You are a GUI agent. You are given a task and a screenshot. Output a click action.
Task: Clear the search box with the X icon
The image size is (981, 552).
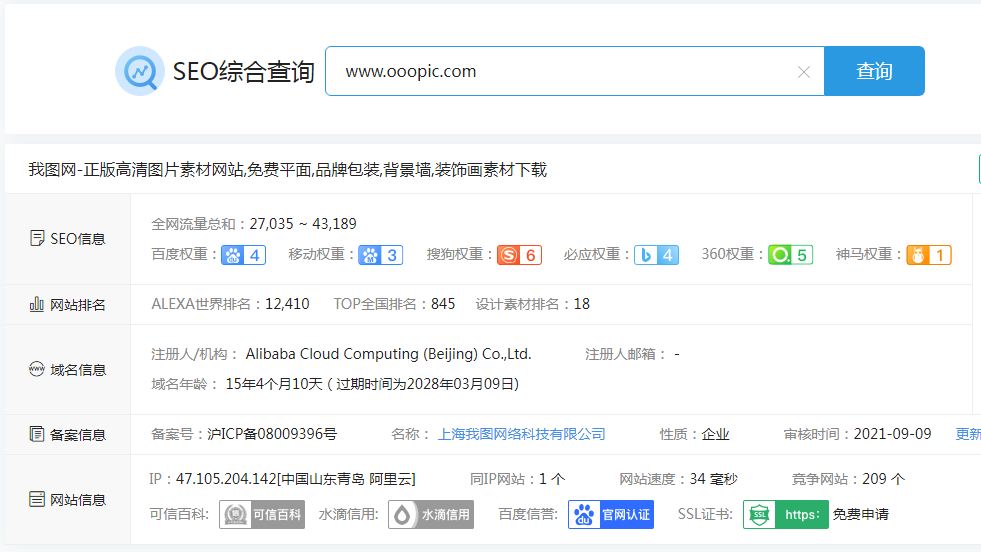[x=804, y=72]
